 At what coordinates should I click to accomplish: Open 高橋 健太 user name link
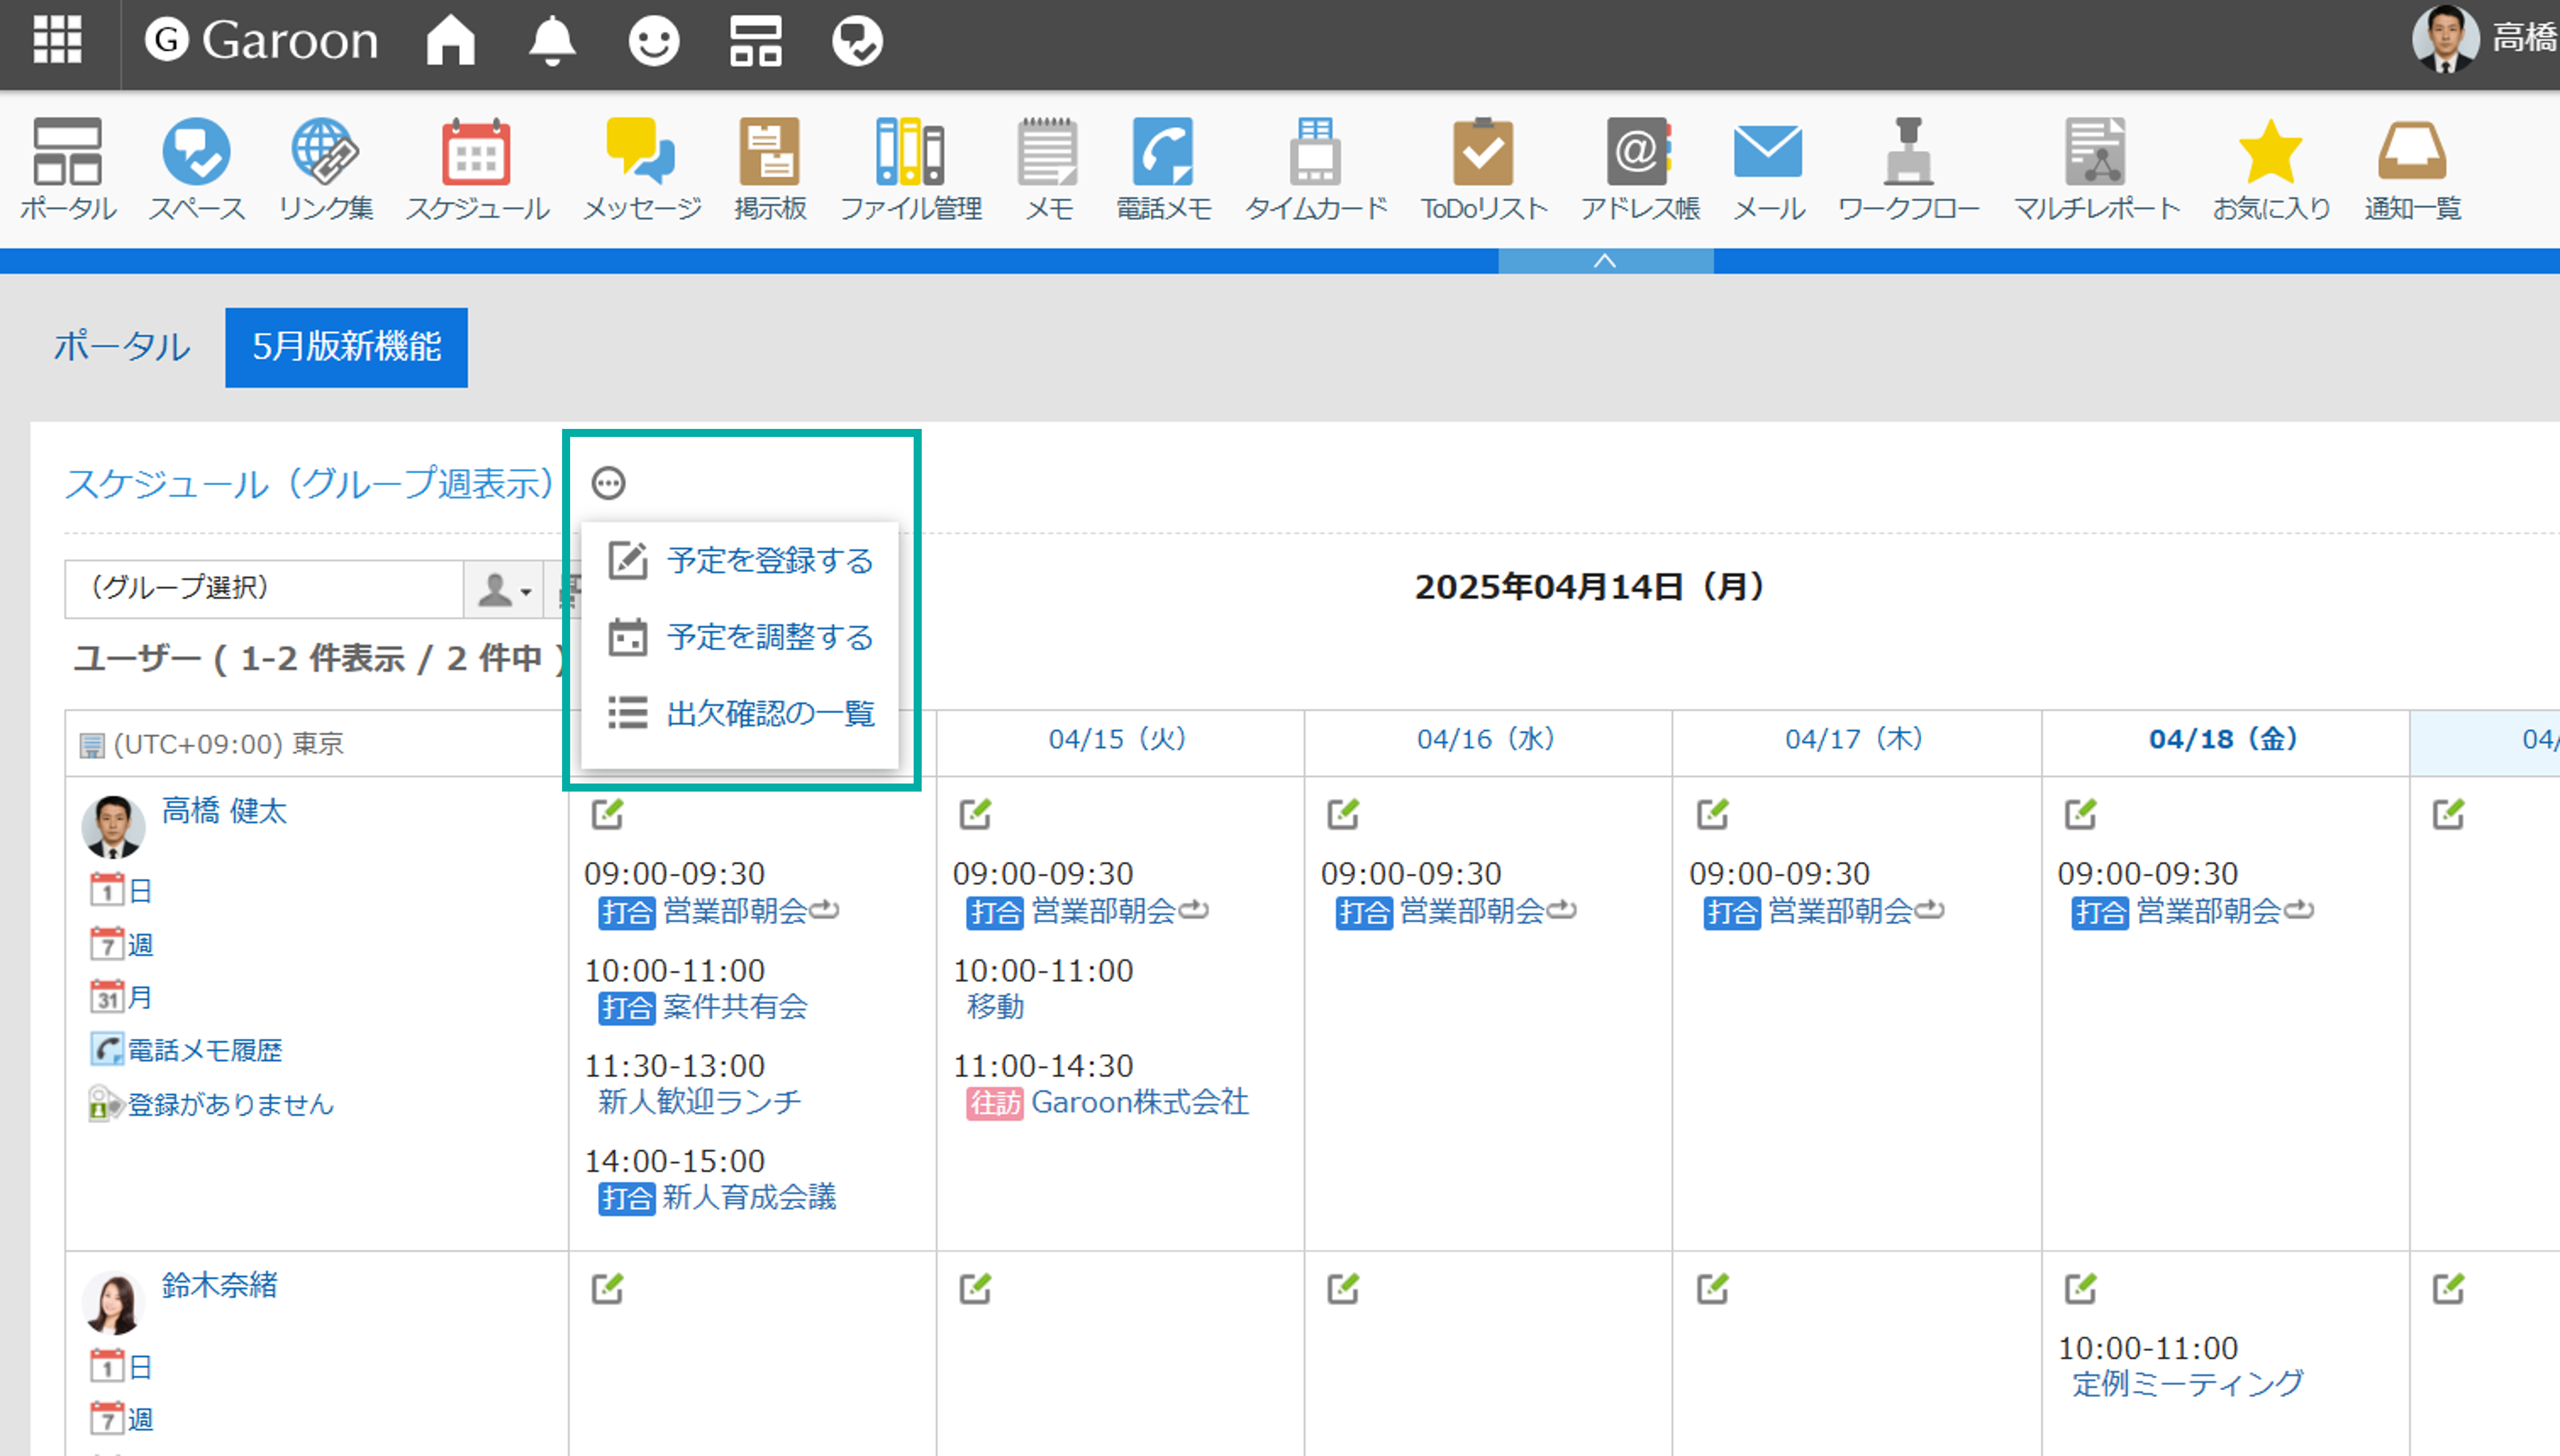coord(224,810)
